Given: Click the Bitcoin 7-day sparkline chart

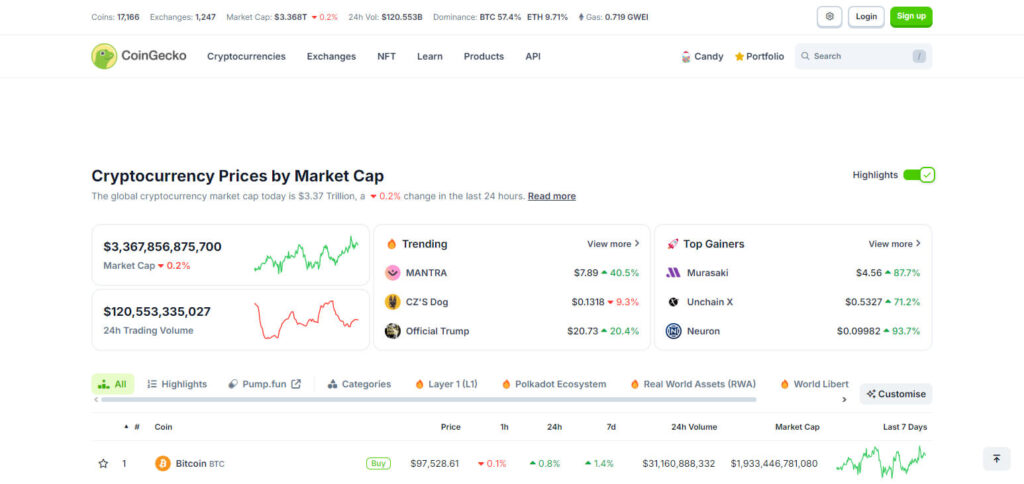Looking at the screenshot, I should point(881,462).
